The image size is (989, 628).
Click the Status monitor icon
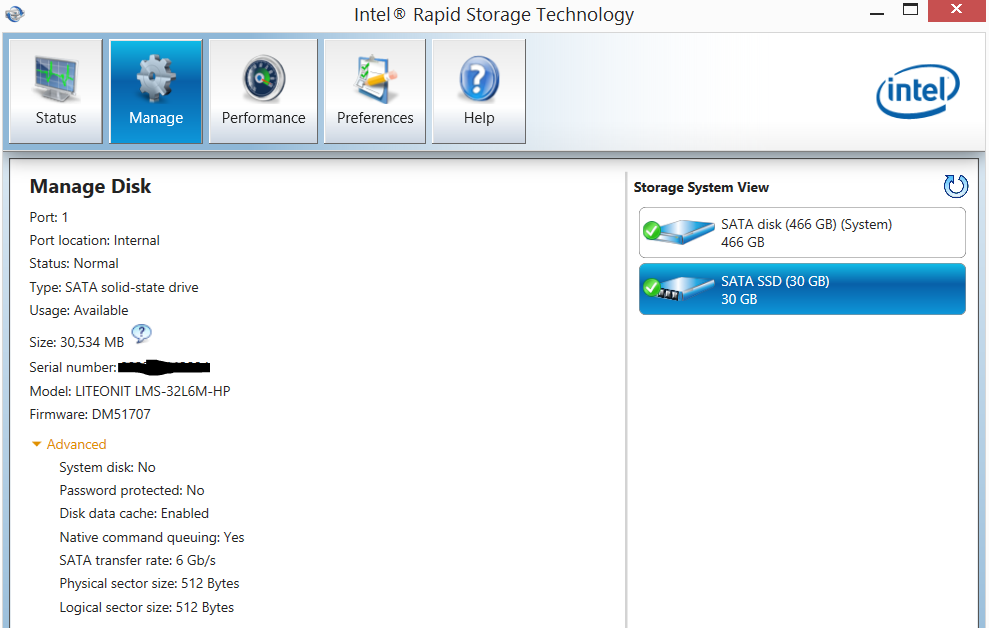pos(56,78)
